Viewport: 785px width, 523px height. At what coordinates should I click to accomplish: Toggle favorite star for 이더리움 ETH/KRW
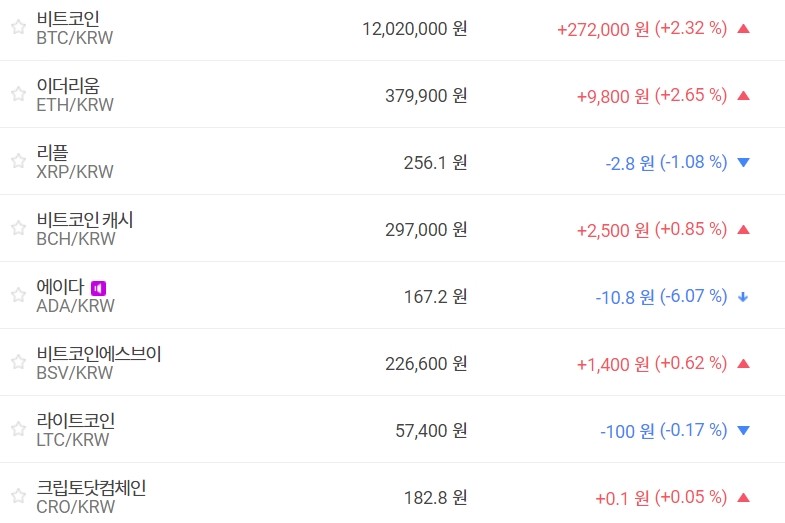pos(18,94)
